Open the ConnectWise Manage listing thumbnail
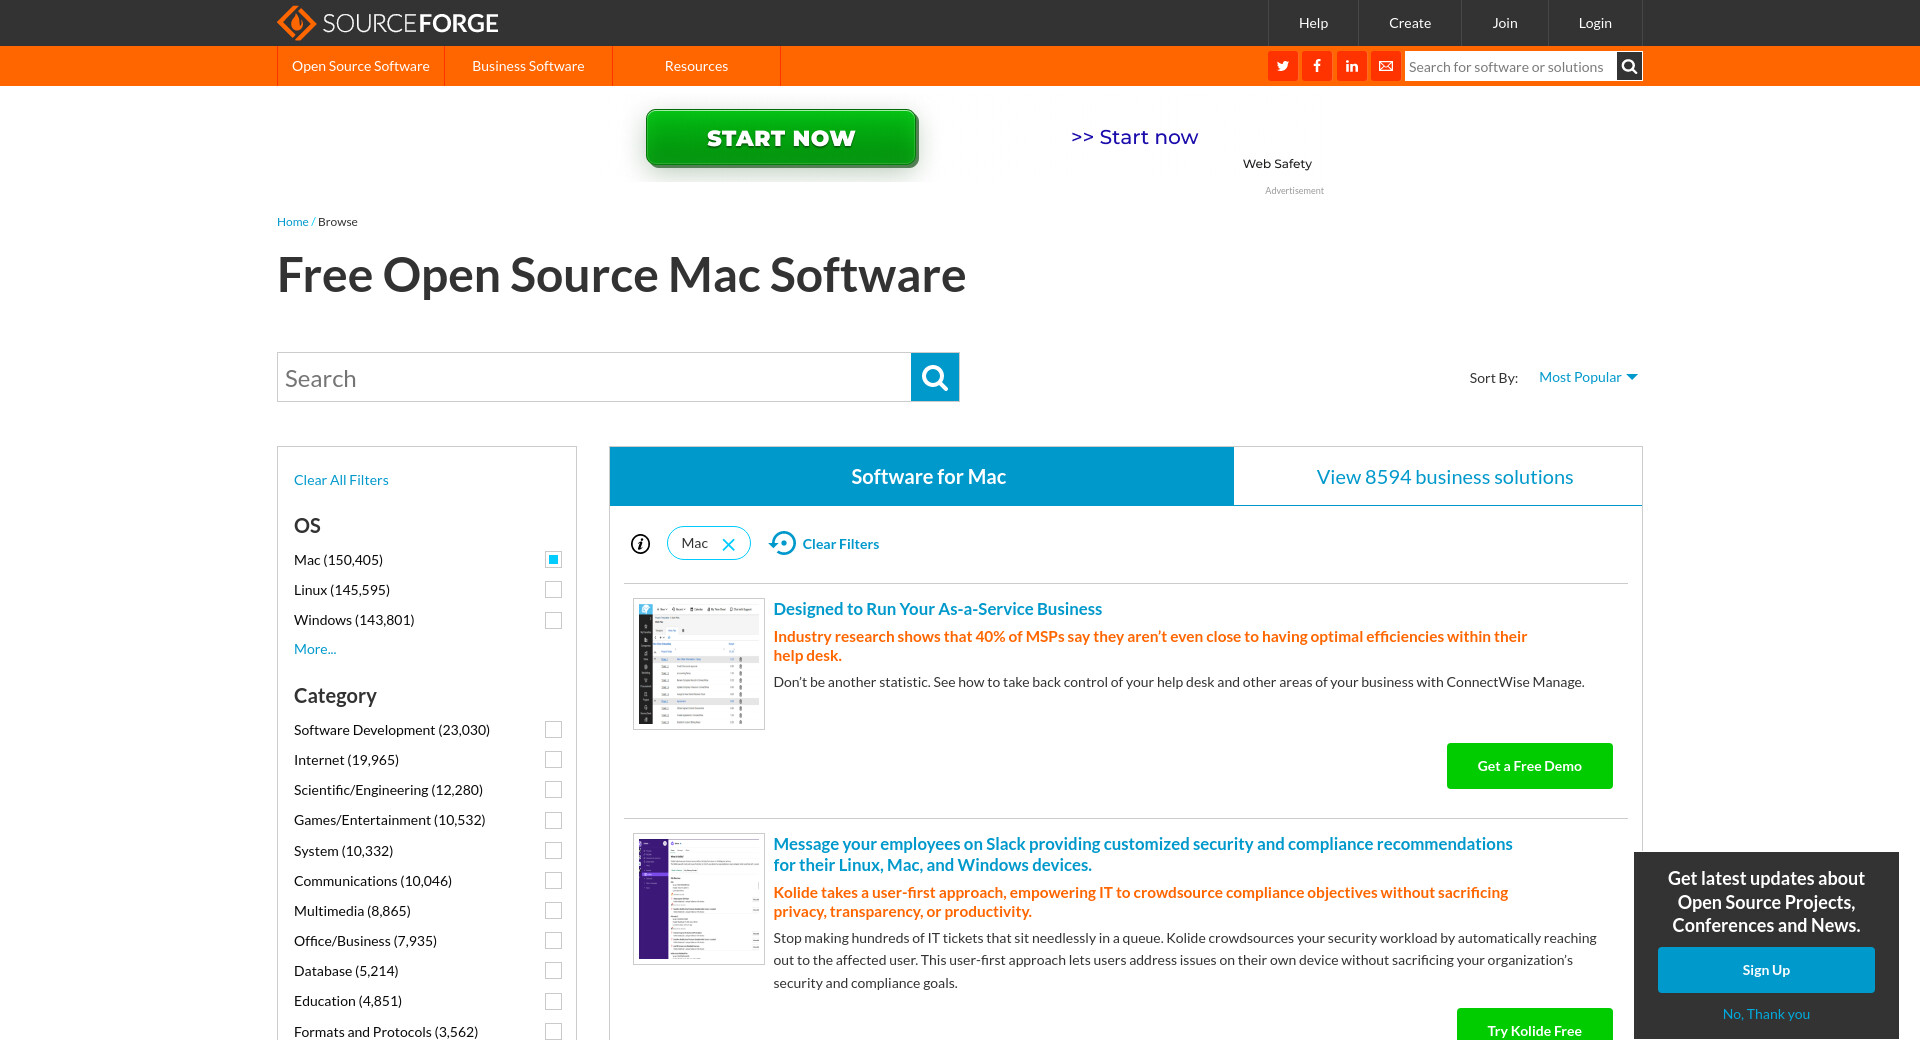 tap(699, 664)
